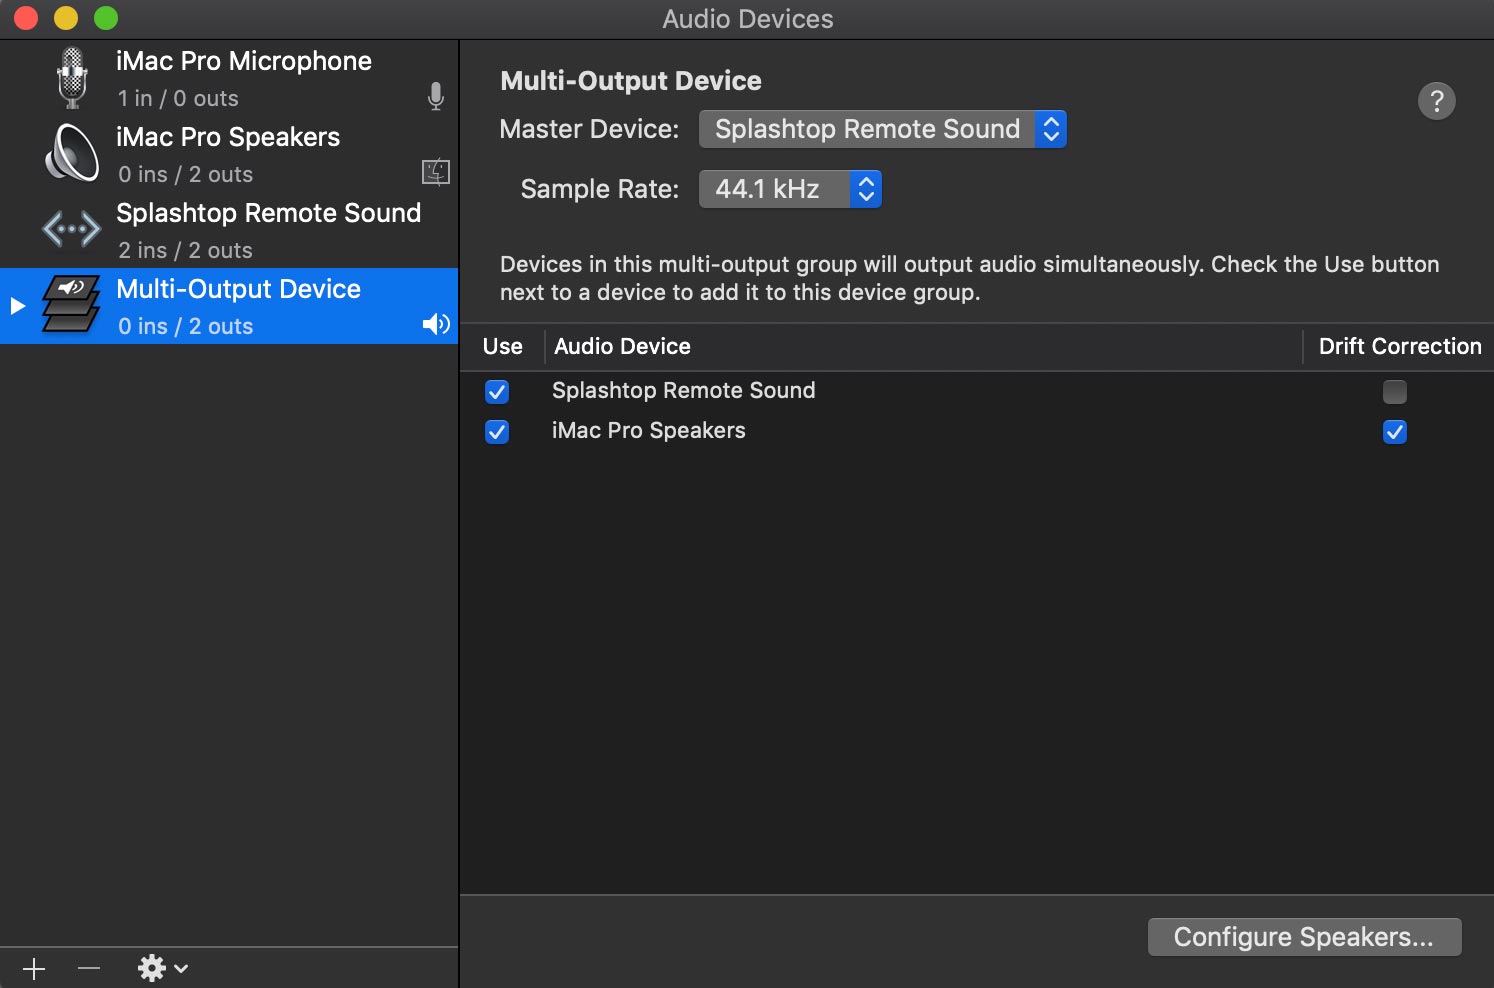Open the gear action menu
This screenshot has width=1494, height=988.
163,968
